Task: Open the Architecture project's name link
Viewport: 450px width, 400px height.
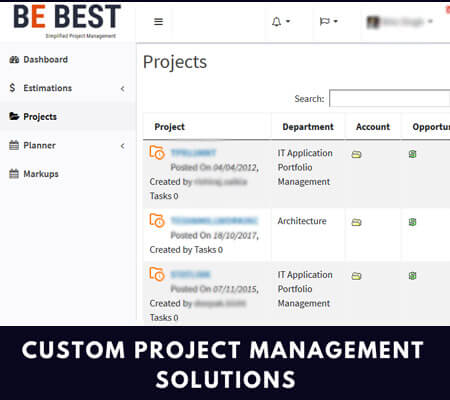Action: (x=214, y=221)
